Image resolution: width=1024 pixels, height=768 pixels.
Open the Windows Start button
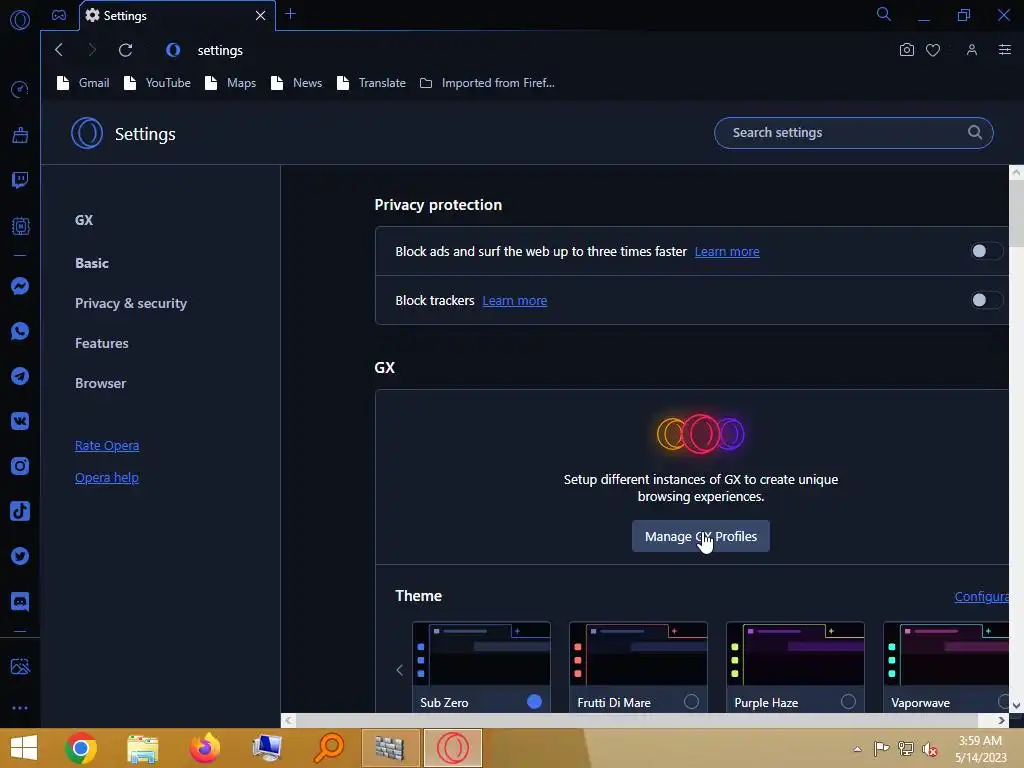24,748
